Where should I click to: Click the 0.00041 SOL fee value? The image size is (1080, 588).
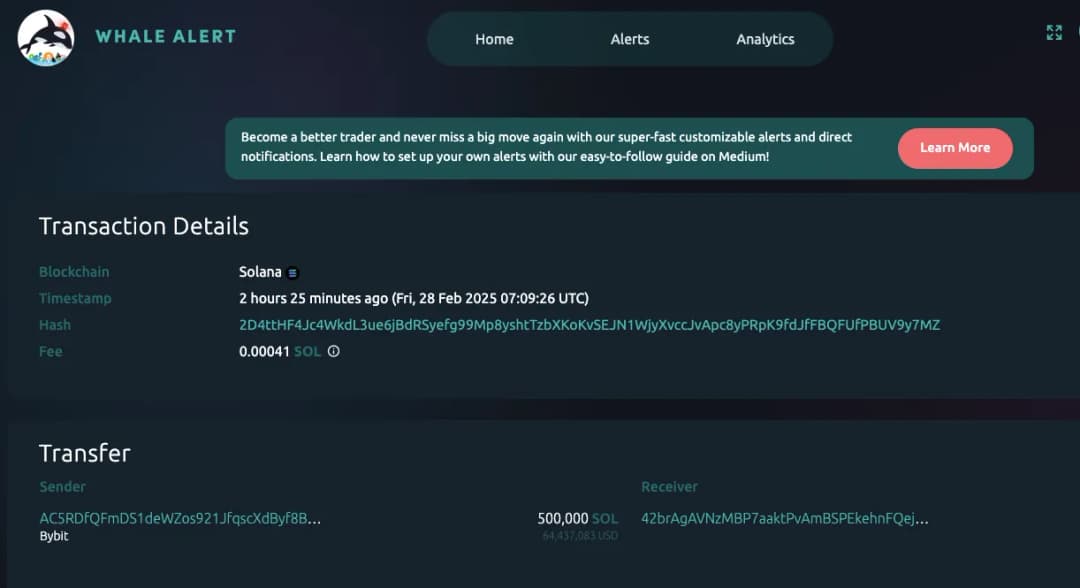coord(280,352)
